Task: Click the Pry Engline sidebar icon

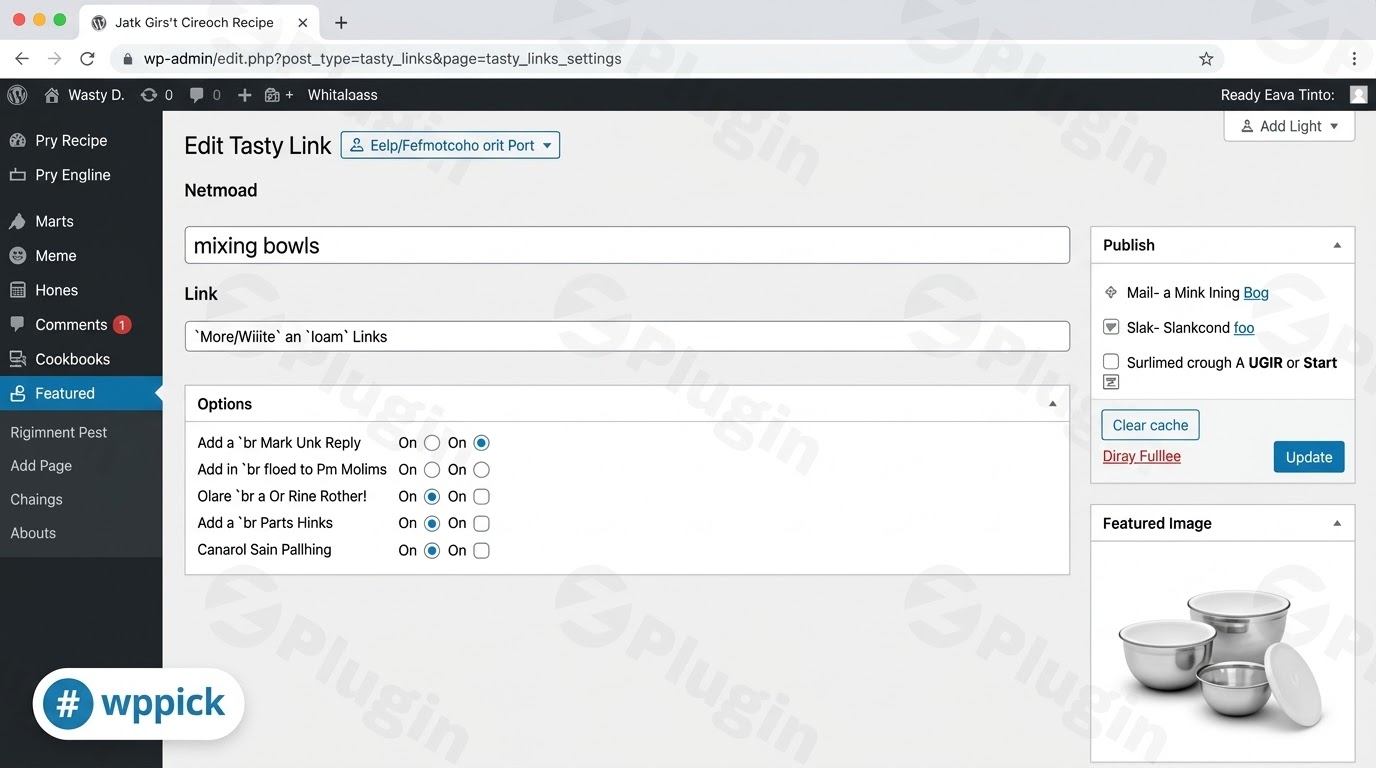Action: coord(17,175)
